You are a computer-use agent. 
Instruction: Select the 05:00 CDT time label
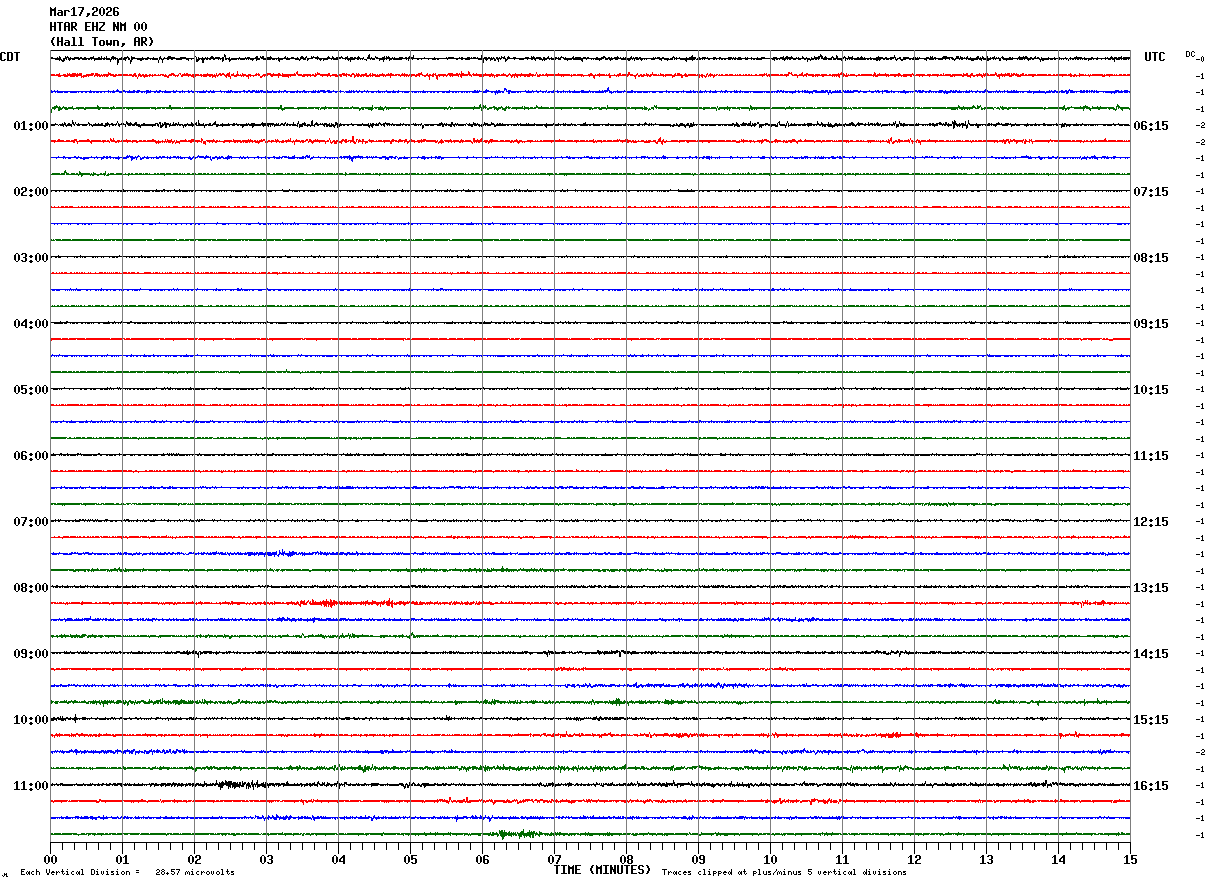[31, 390]
